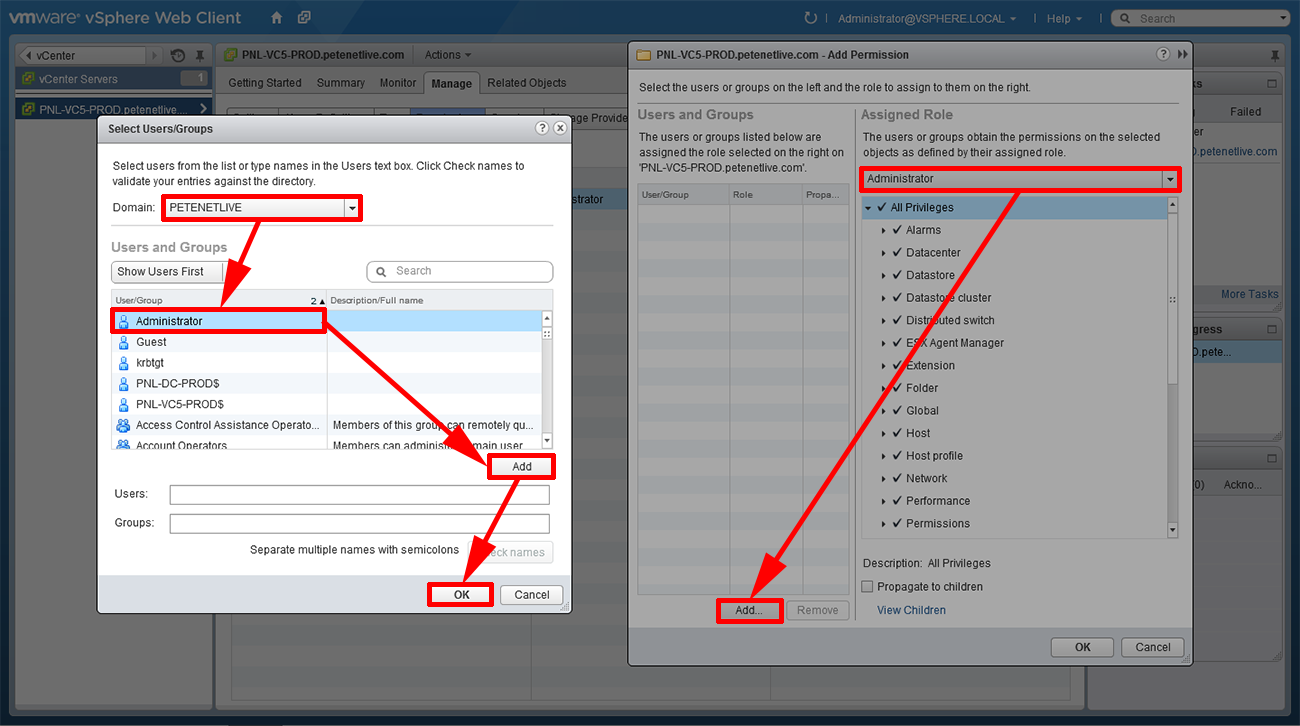Switch to the Summary tab

point(341,83)
